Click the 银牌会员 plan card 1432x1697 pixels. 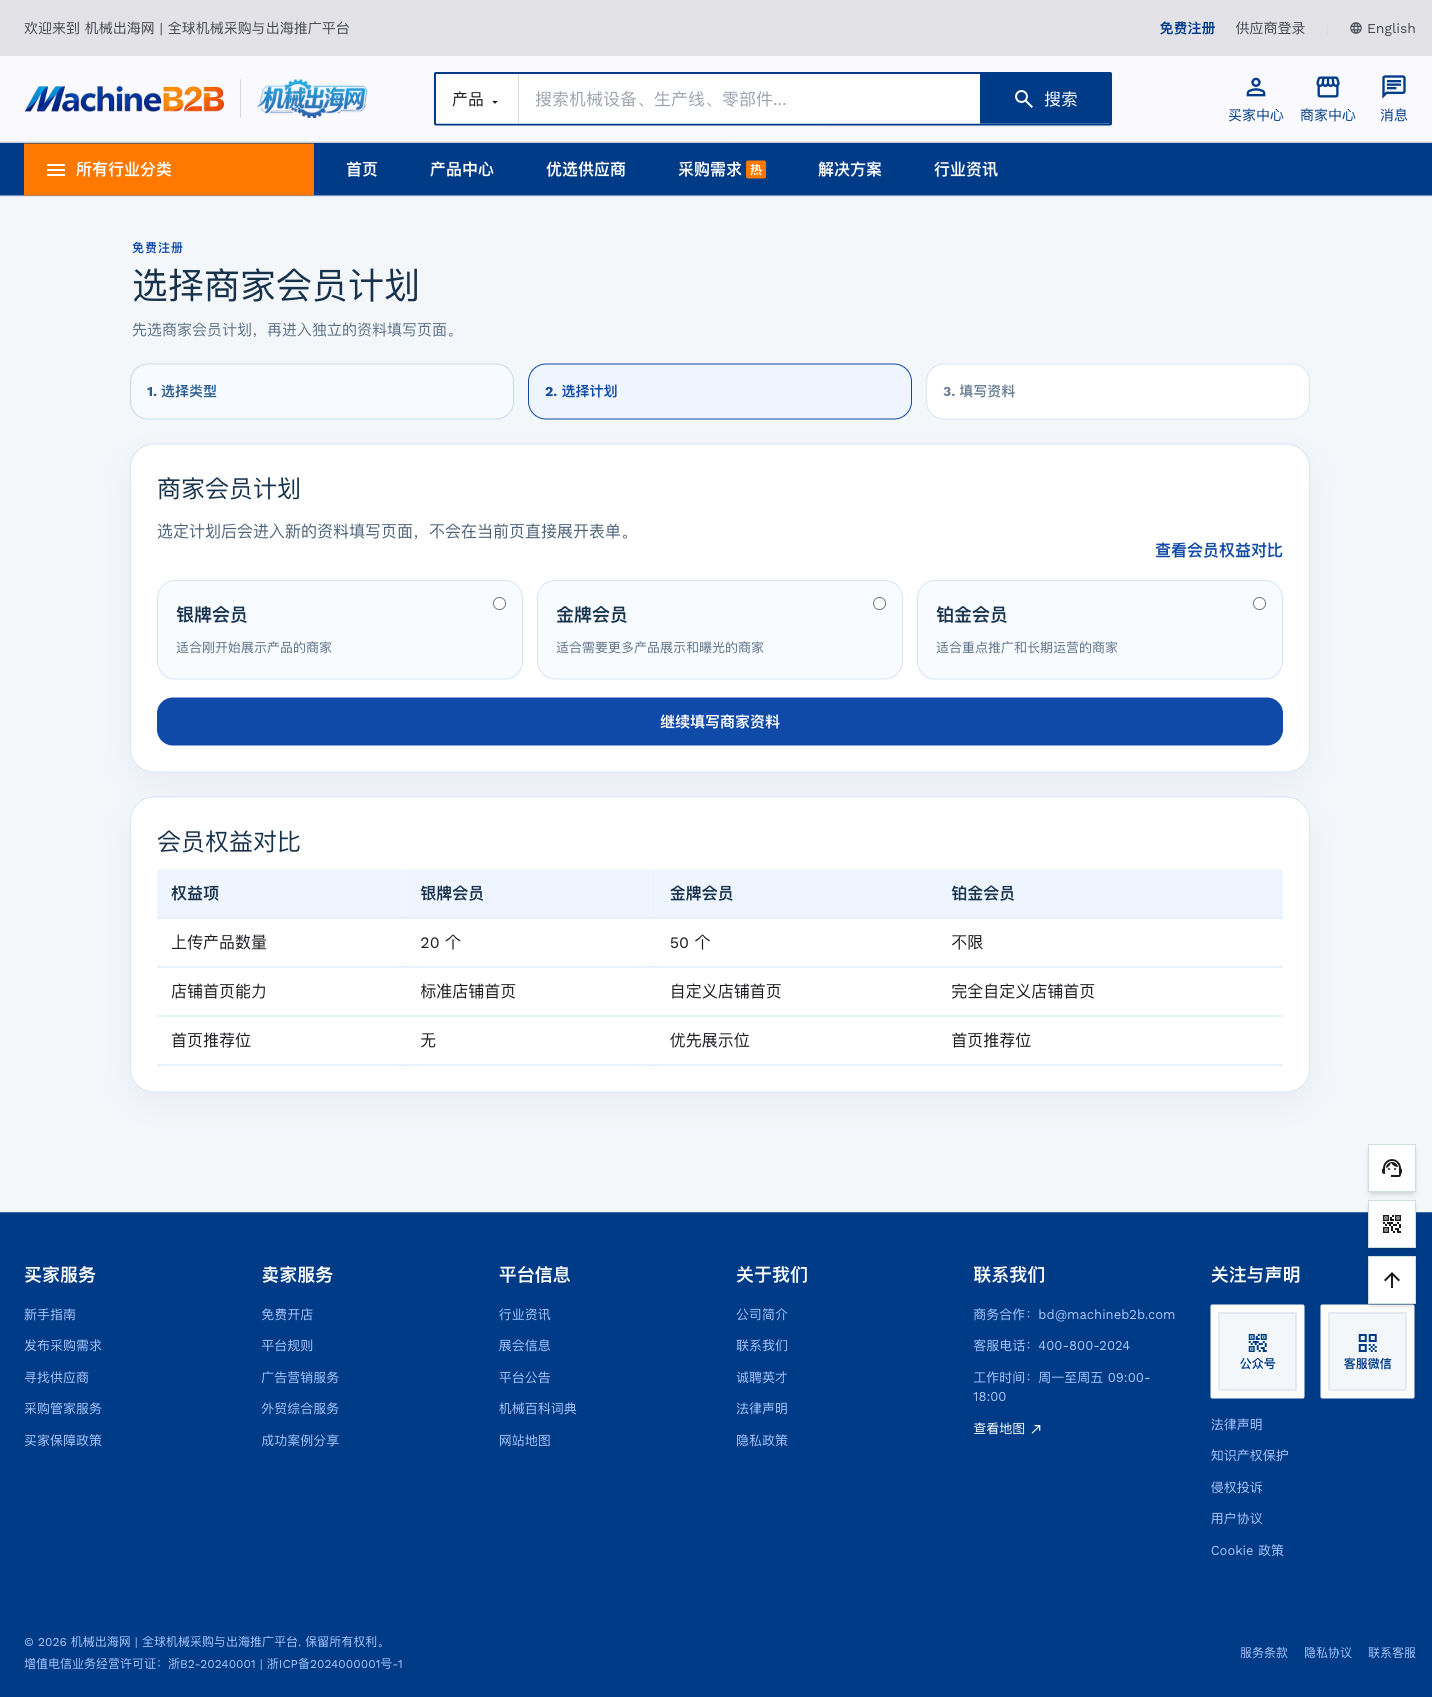(340, 630)
